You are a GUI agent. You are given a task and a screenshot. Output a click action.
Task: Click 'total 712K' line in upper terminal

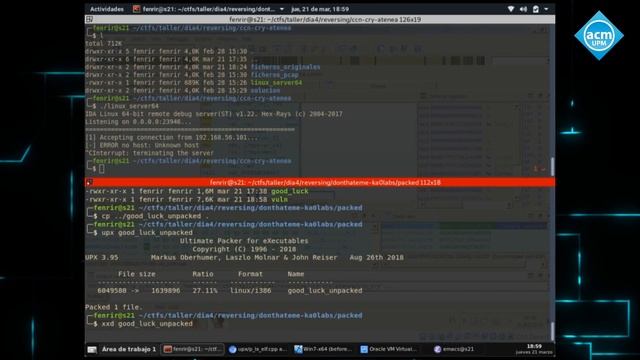click(104, 43)
